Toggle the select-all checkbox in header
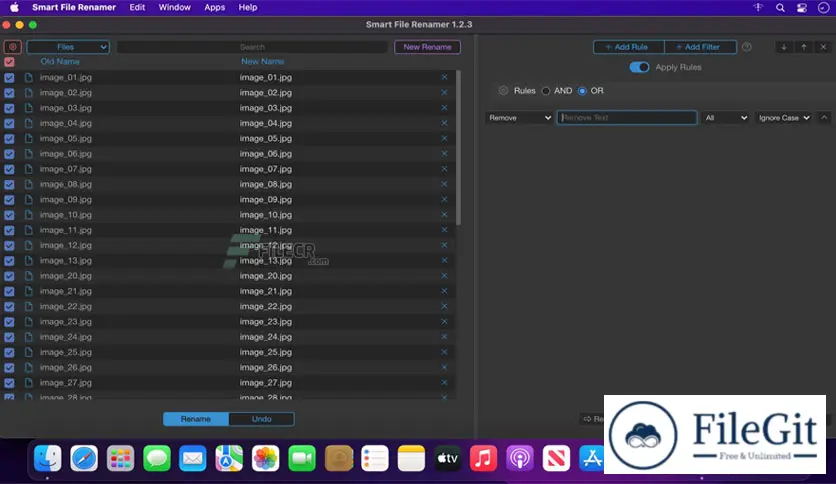 click(9, 62)
